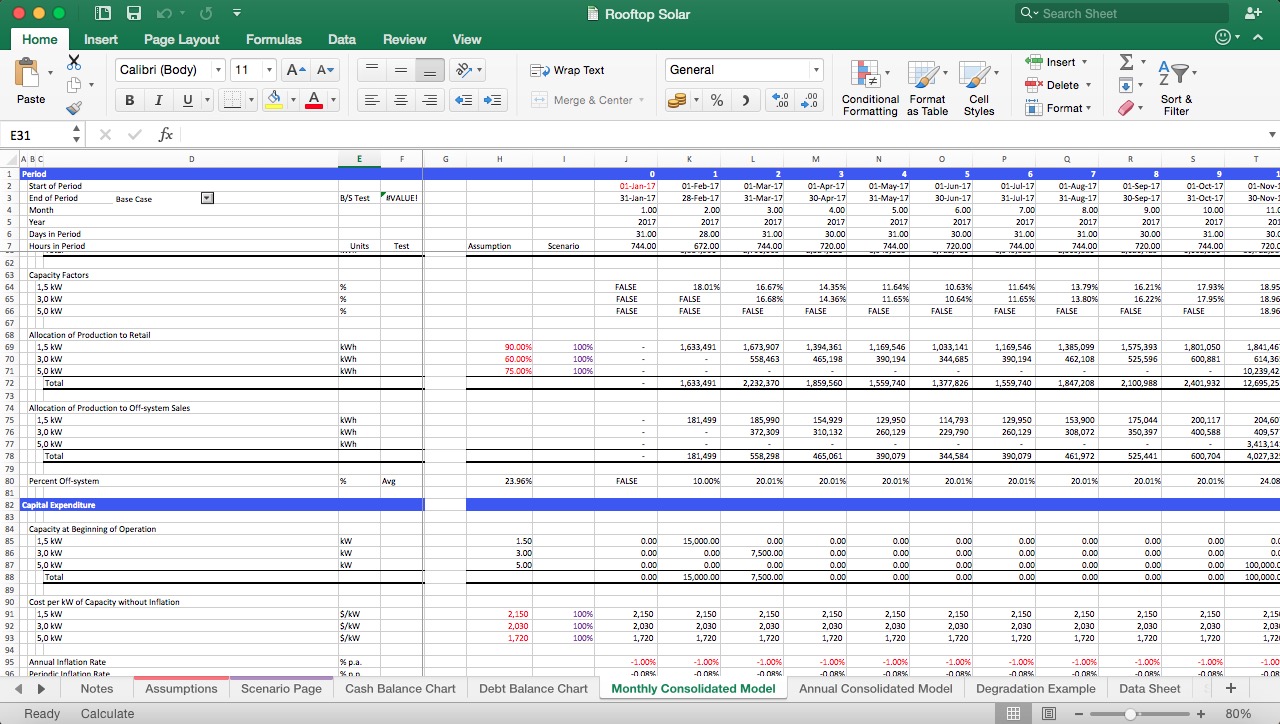Increase indent icon
1280x724 pixels.
click(x=493, y=100)
